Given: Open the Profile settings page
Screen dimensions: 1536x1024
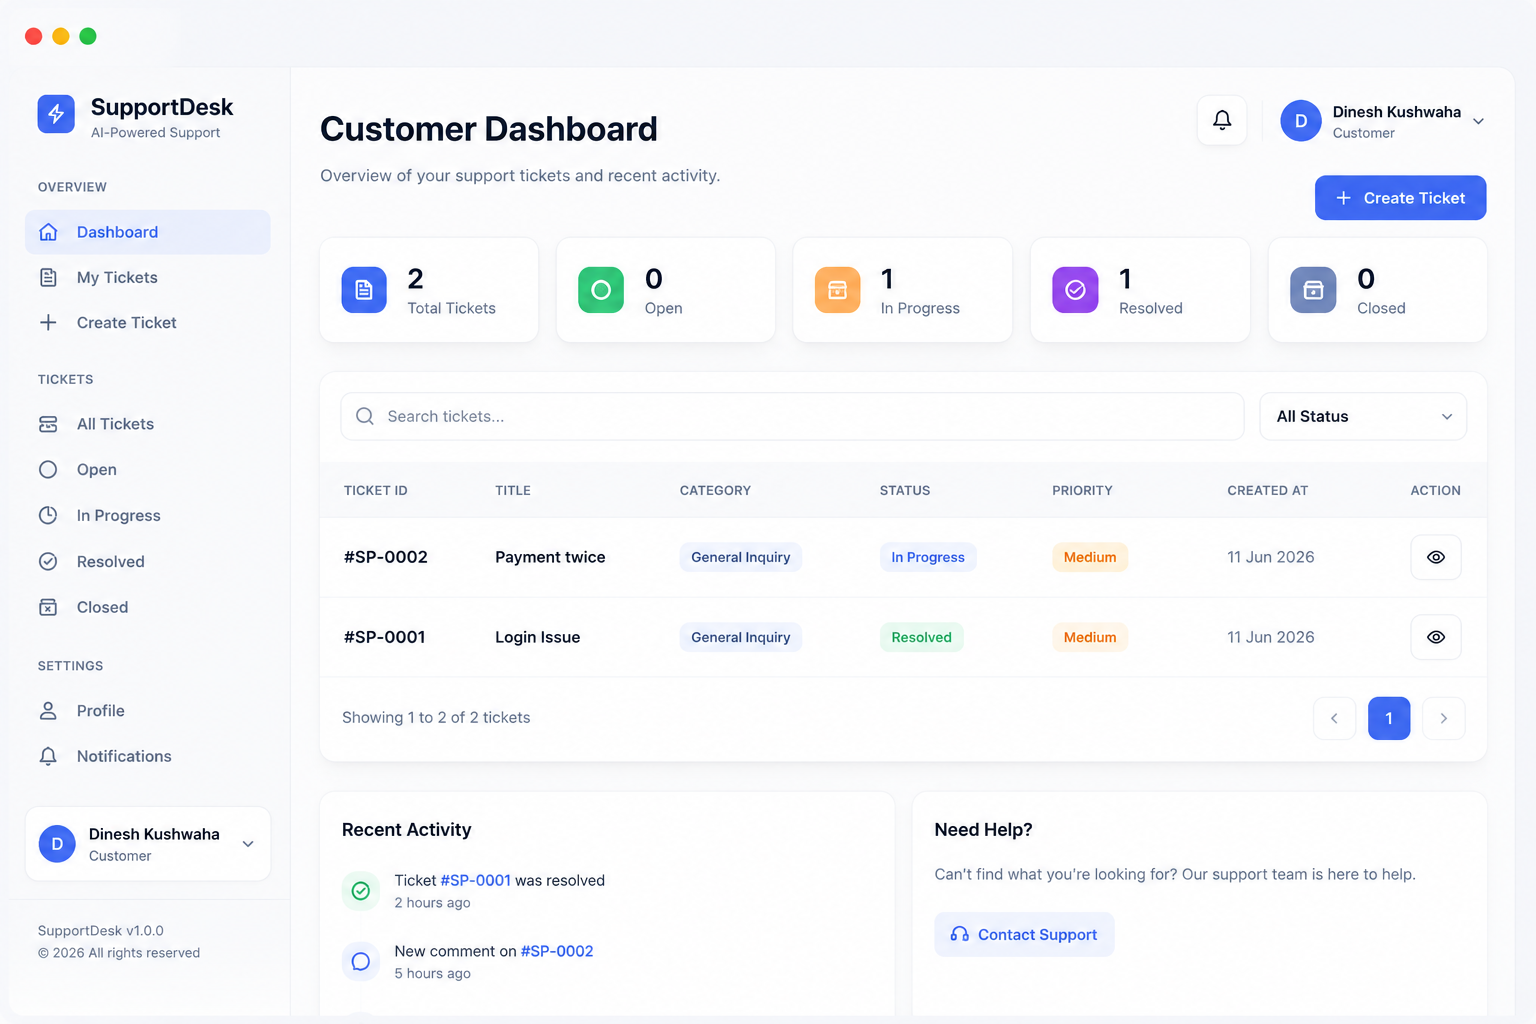Looking at the screenshot, I should tap(148, 711).
